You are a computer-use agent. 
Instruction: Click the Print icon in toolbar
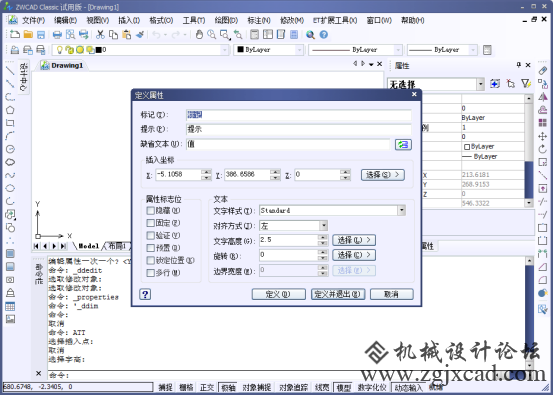coord(57,35)
